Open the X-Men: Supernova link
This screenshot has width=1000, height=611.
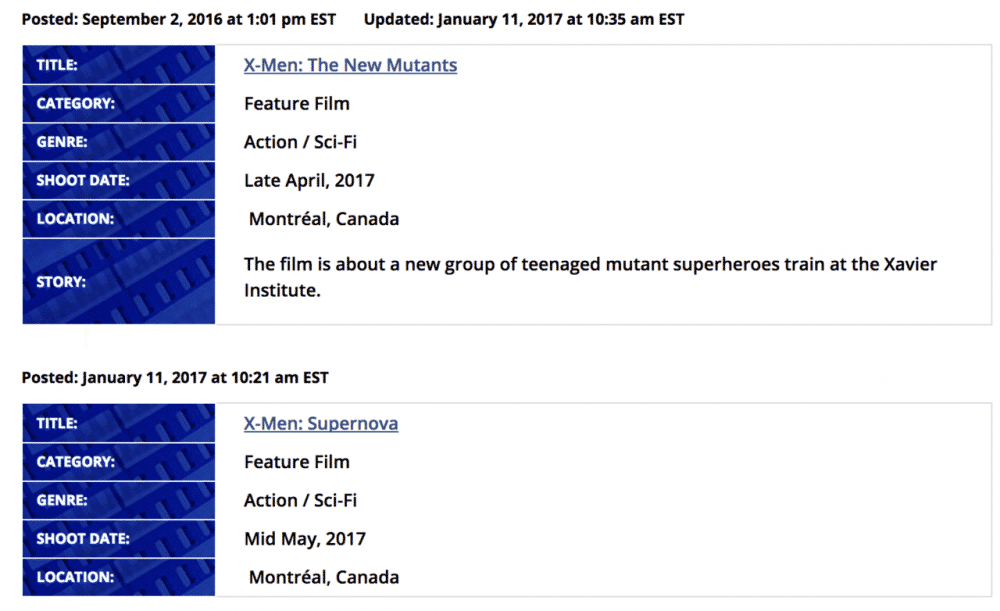321,423
